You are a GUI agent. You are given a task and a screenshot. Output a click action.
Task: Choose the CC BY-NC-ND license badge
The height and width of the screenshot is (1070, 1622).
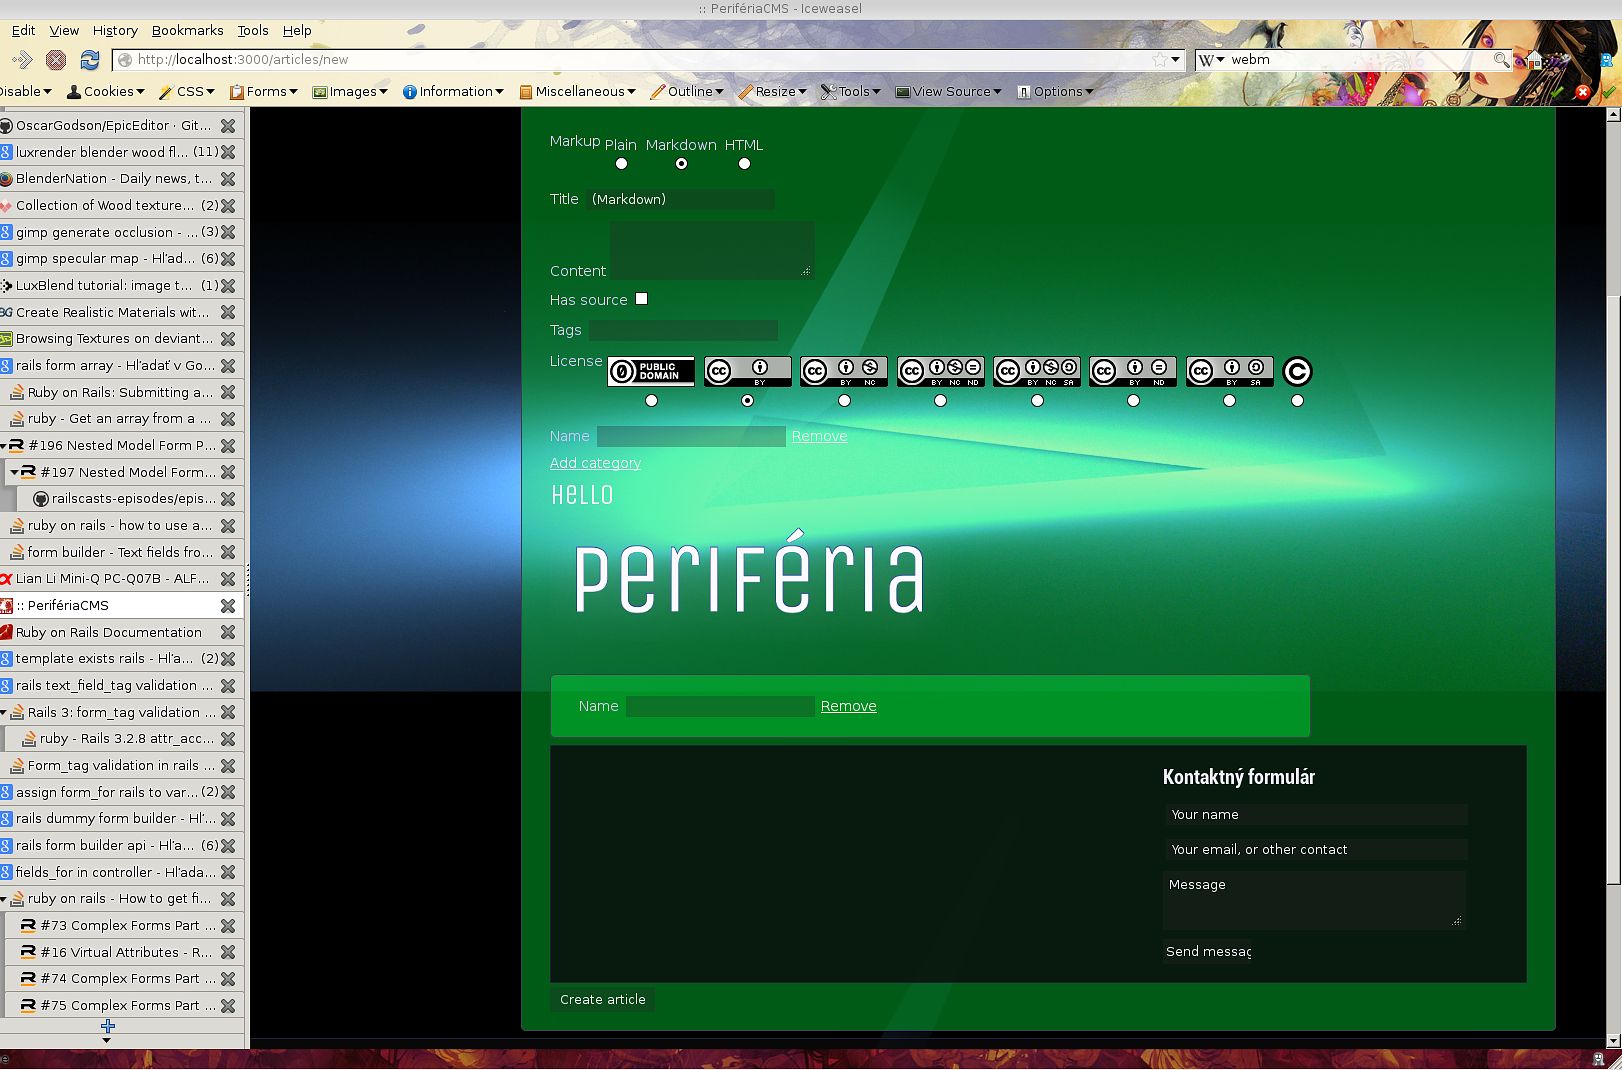pyautogui.click(x=940, y=372)
